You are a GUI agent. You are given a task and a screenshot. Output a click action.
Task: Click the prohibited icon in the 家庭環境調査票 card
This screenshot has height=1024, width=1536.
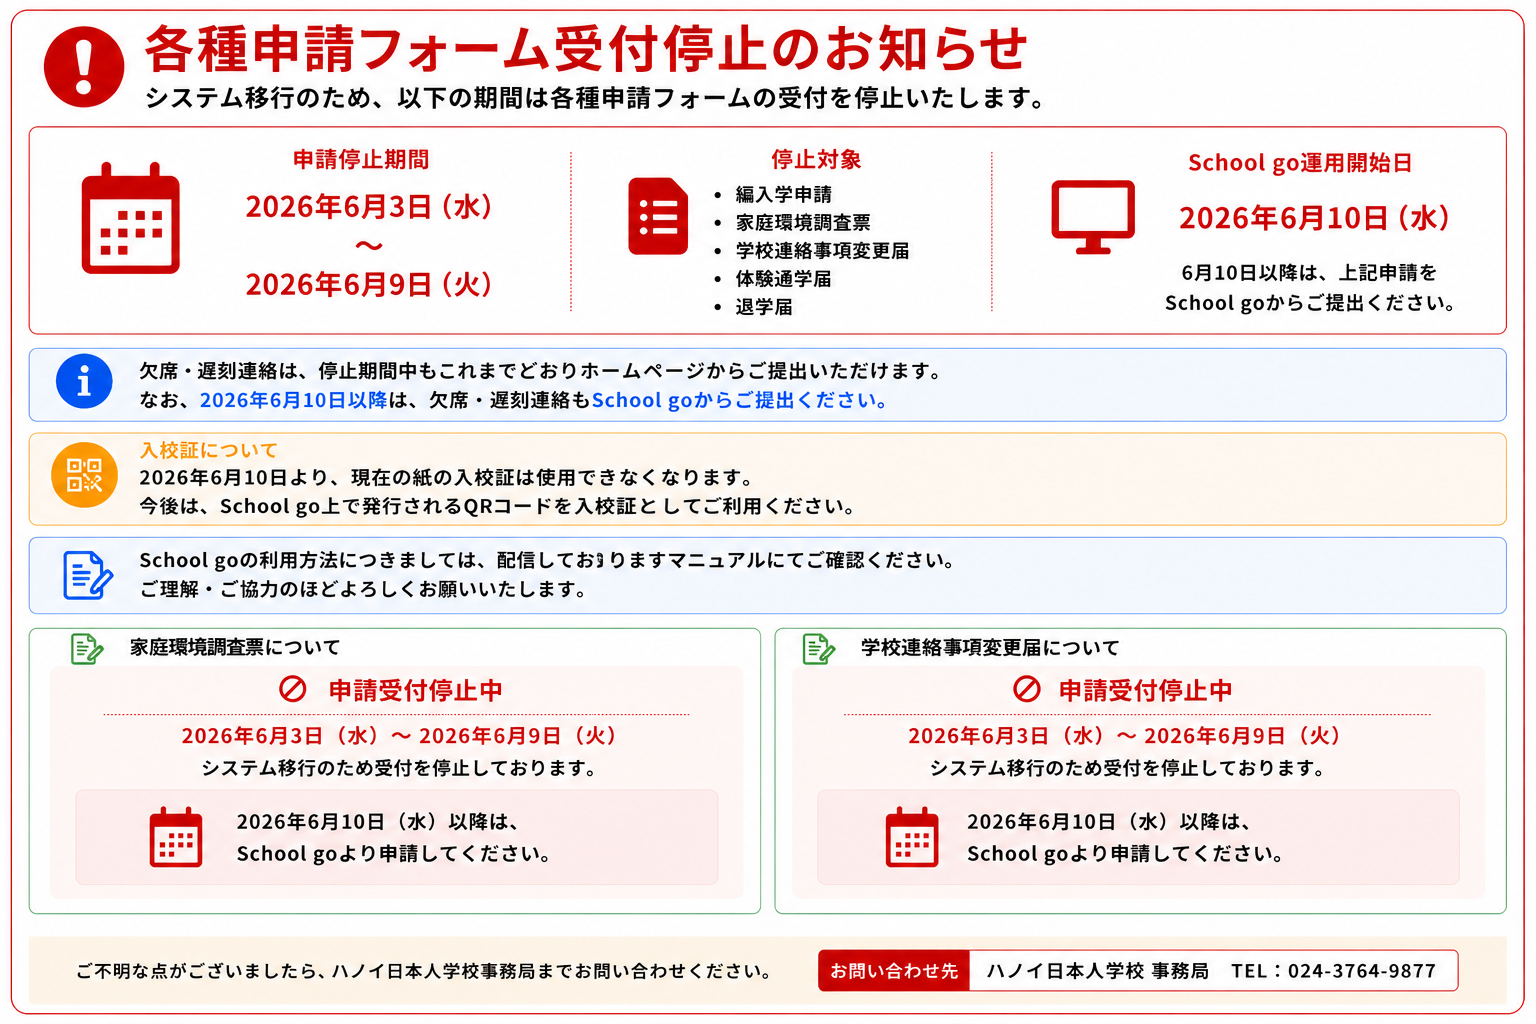[292, 689]
